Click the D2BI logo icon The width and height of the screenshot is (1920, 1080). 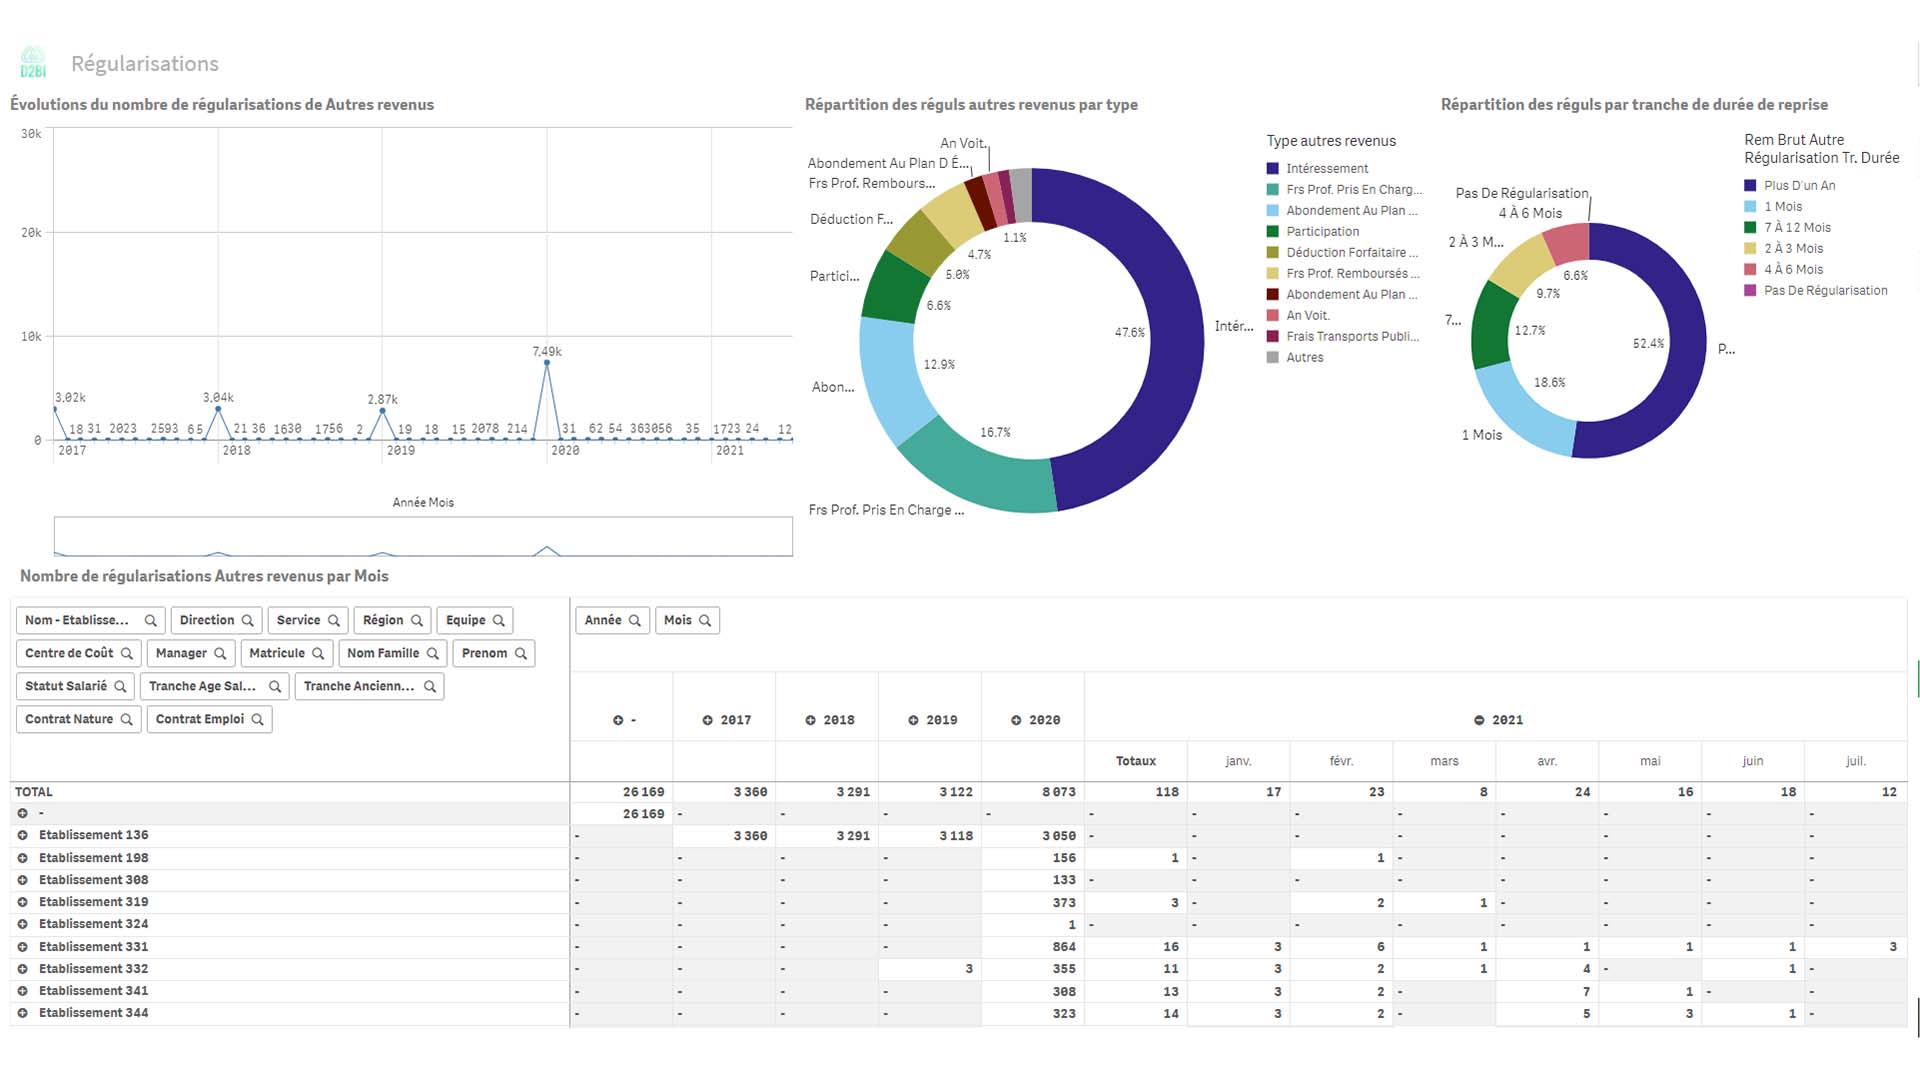tap(33, 62)
